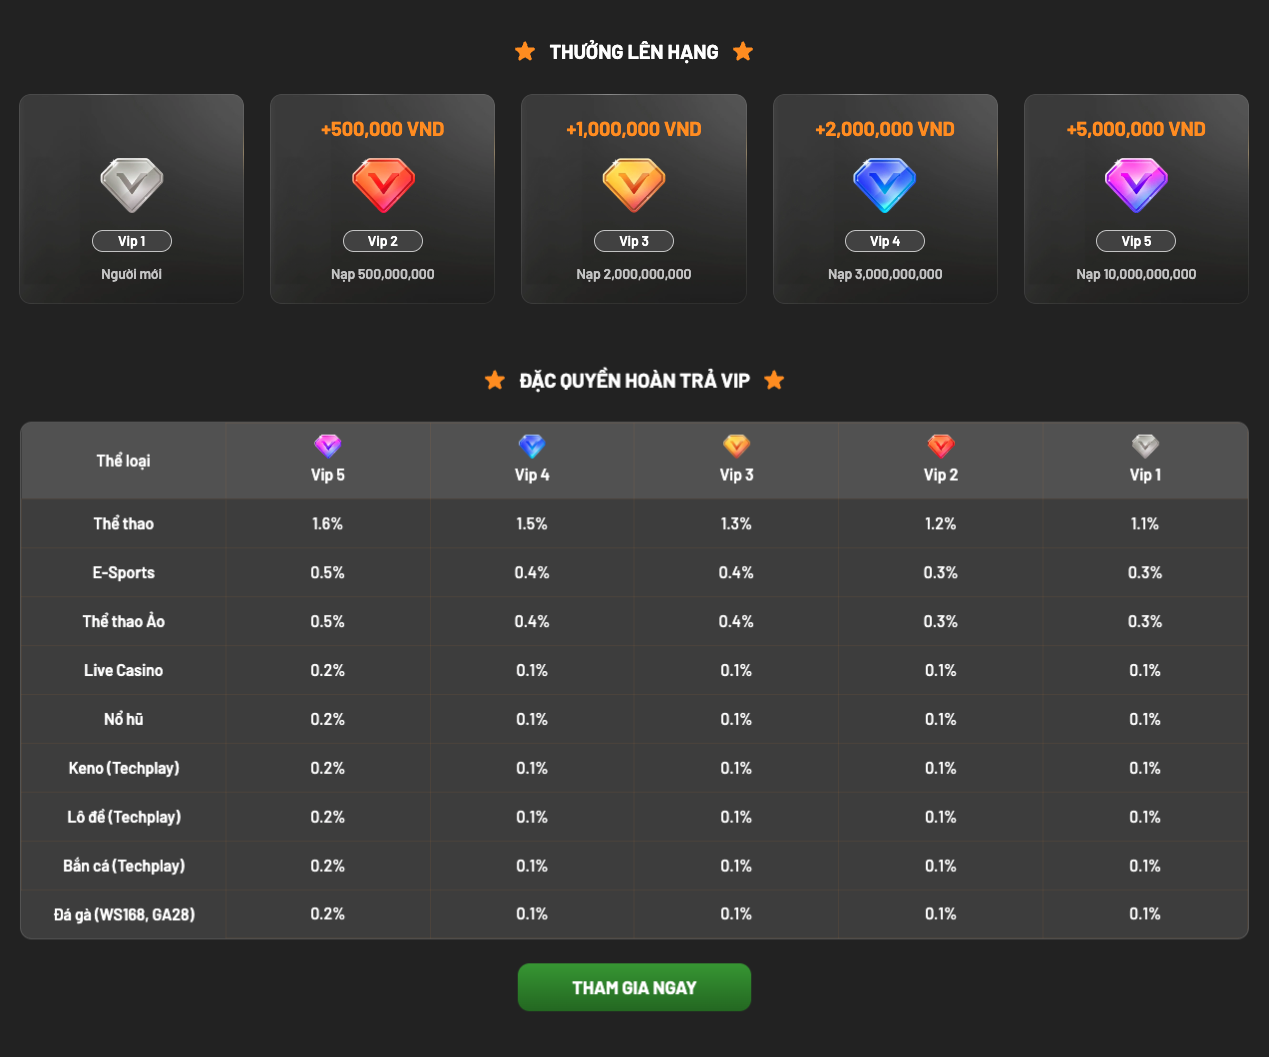The width and height of the screenshot is (1269, 1057).
Task: Click the purple Vip 5 diamond icon in the rank cards
Action: pyautogui.click(x=1136, y=185)
